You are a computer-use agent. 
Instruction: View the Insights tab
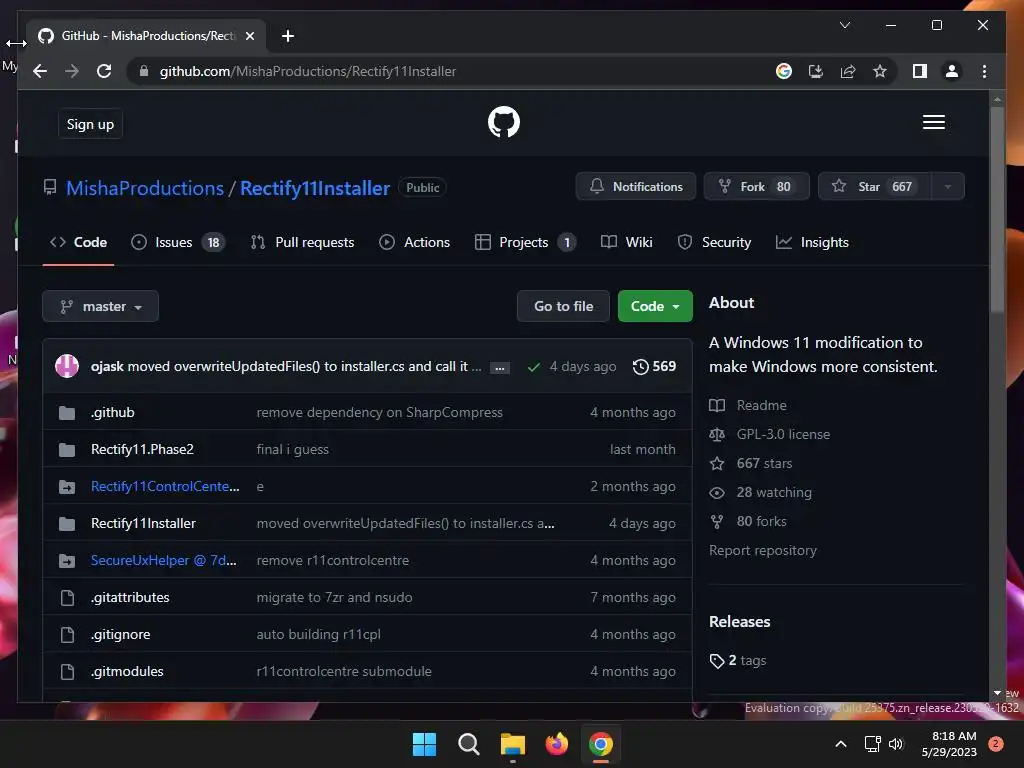[812, 242]
